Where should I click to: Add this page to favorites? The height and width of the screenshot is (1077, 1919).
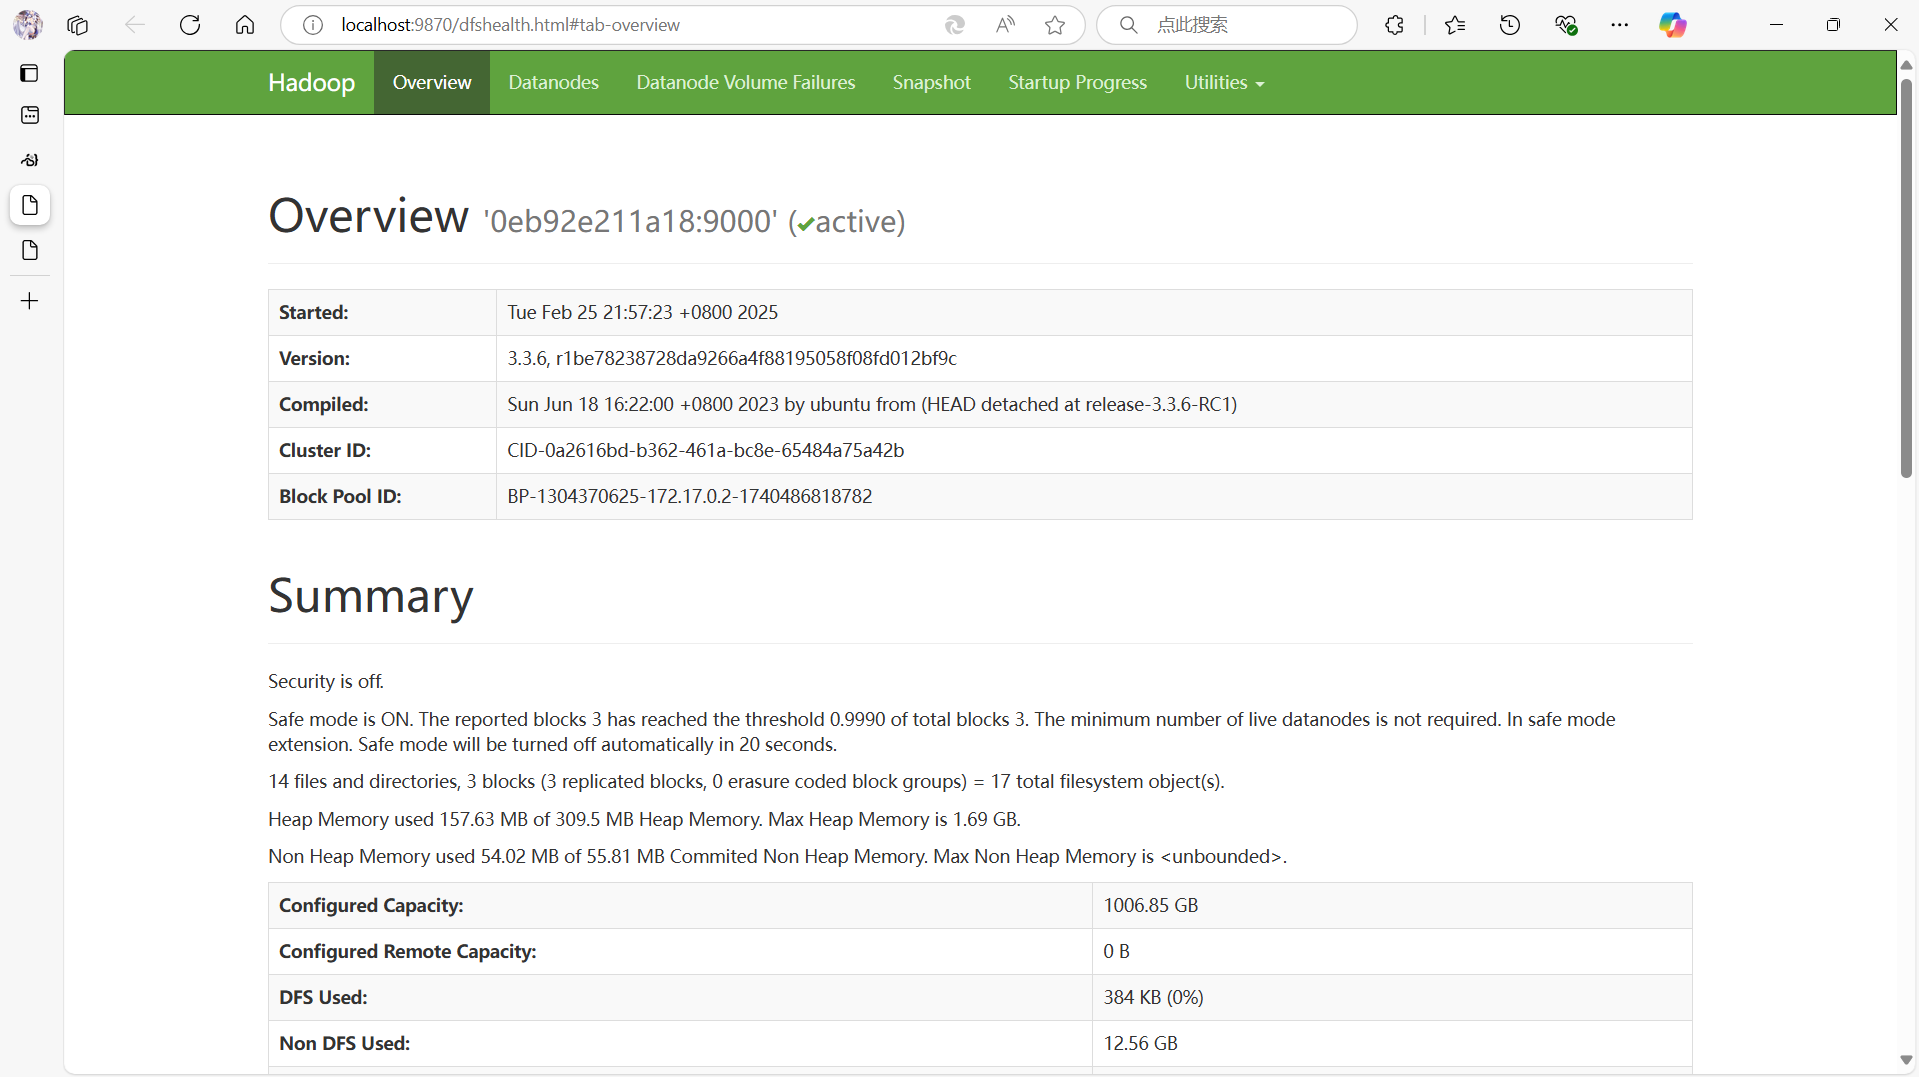(1055, 25)
